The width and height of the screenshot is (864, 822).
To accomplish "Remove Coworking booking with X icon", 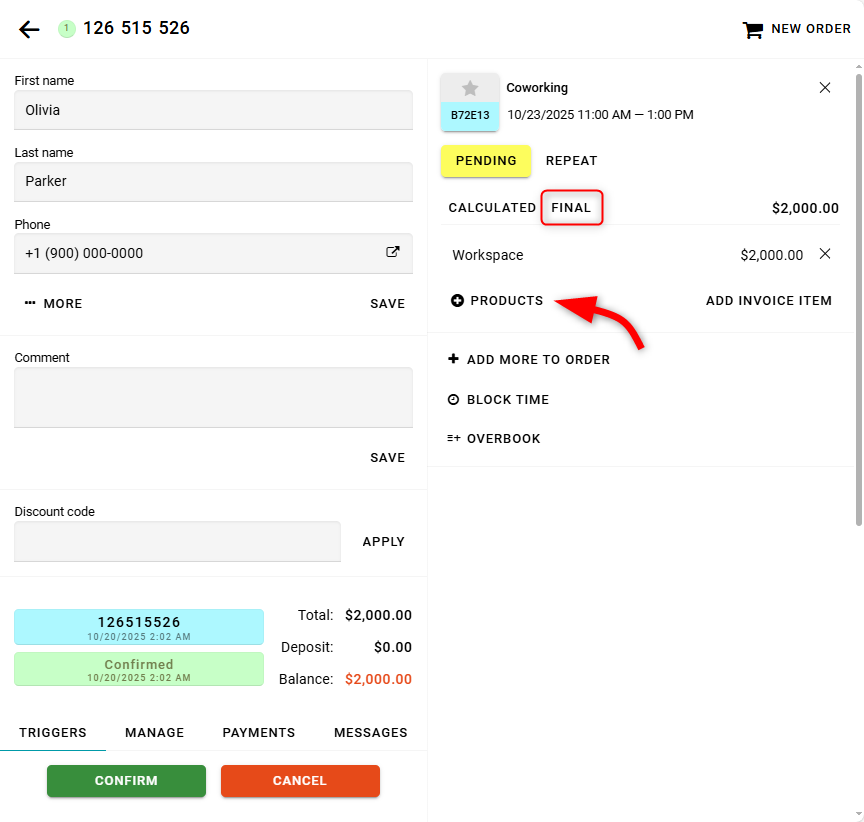I will point(825,88).
